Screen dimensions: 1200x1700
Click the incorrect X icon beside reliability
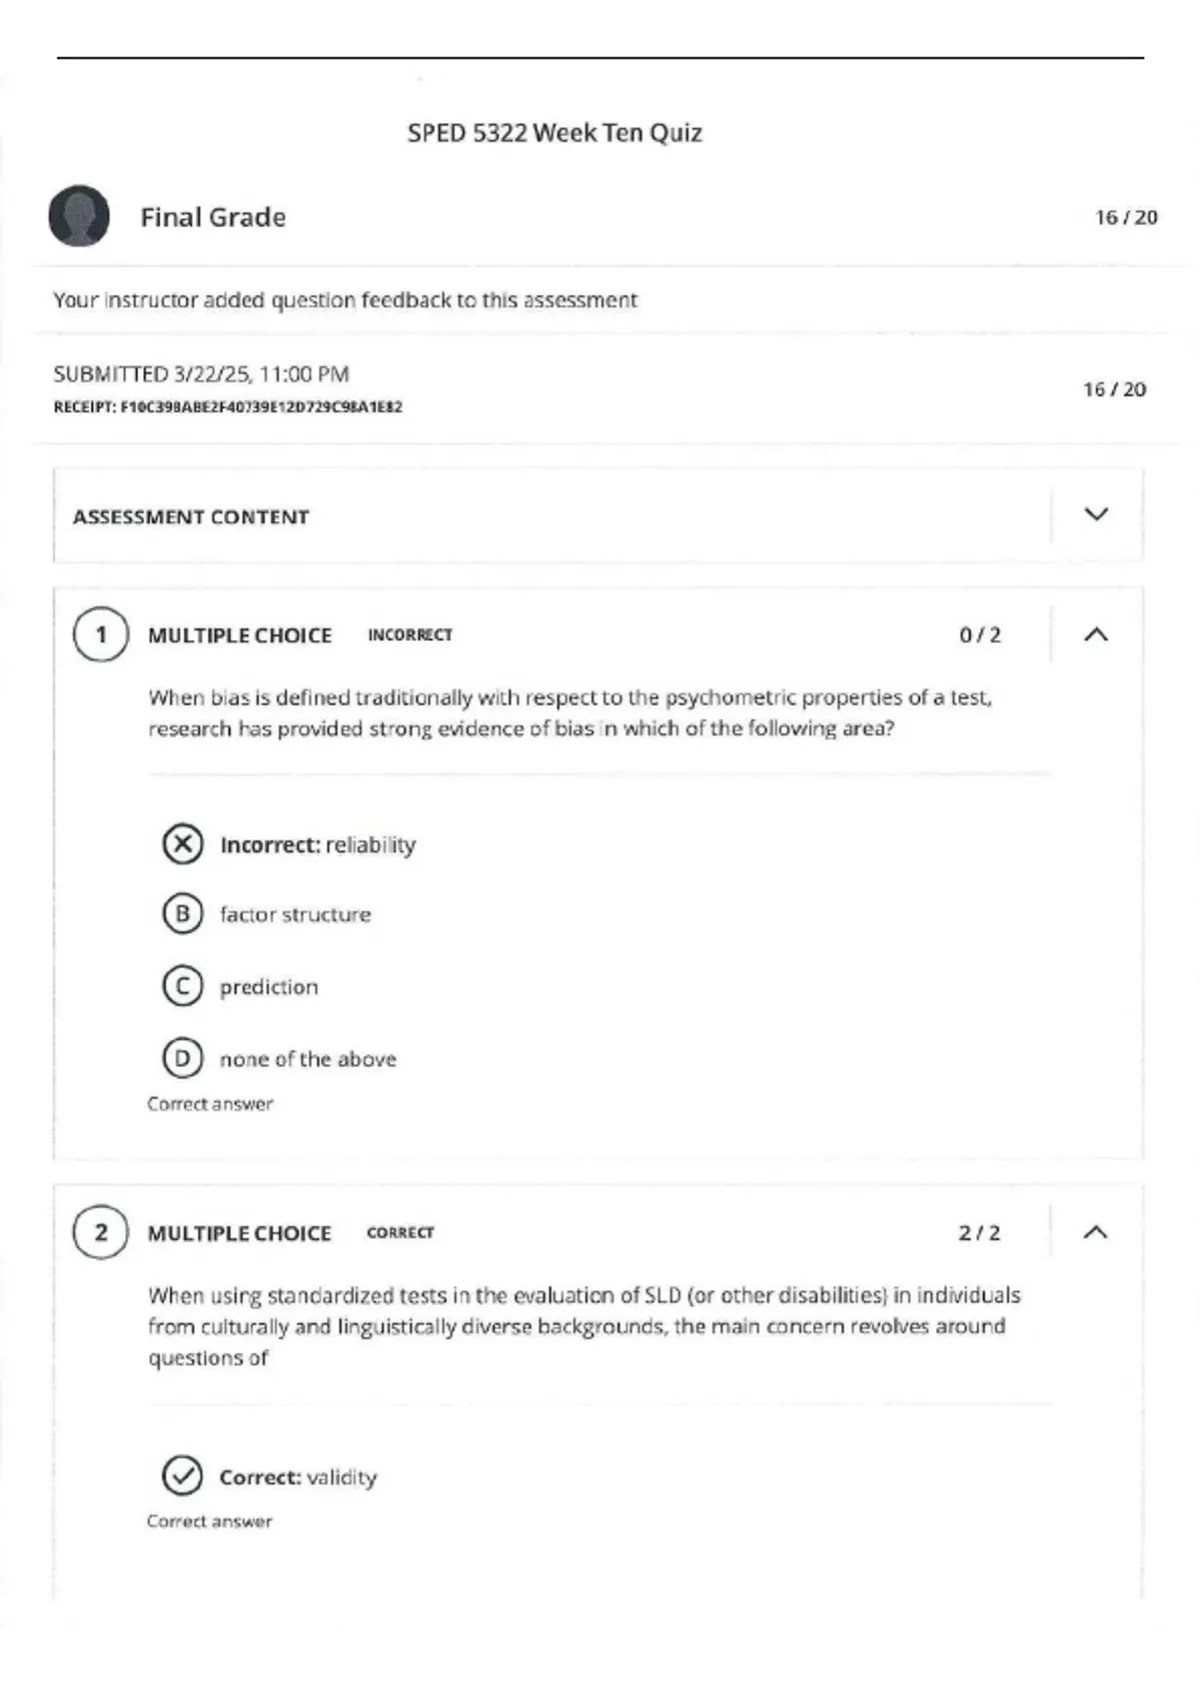(x=182, y=845)
